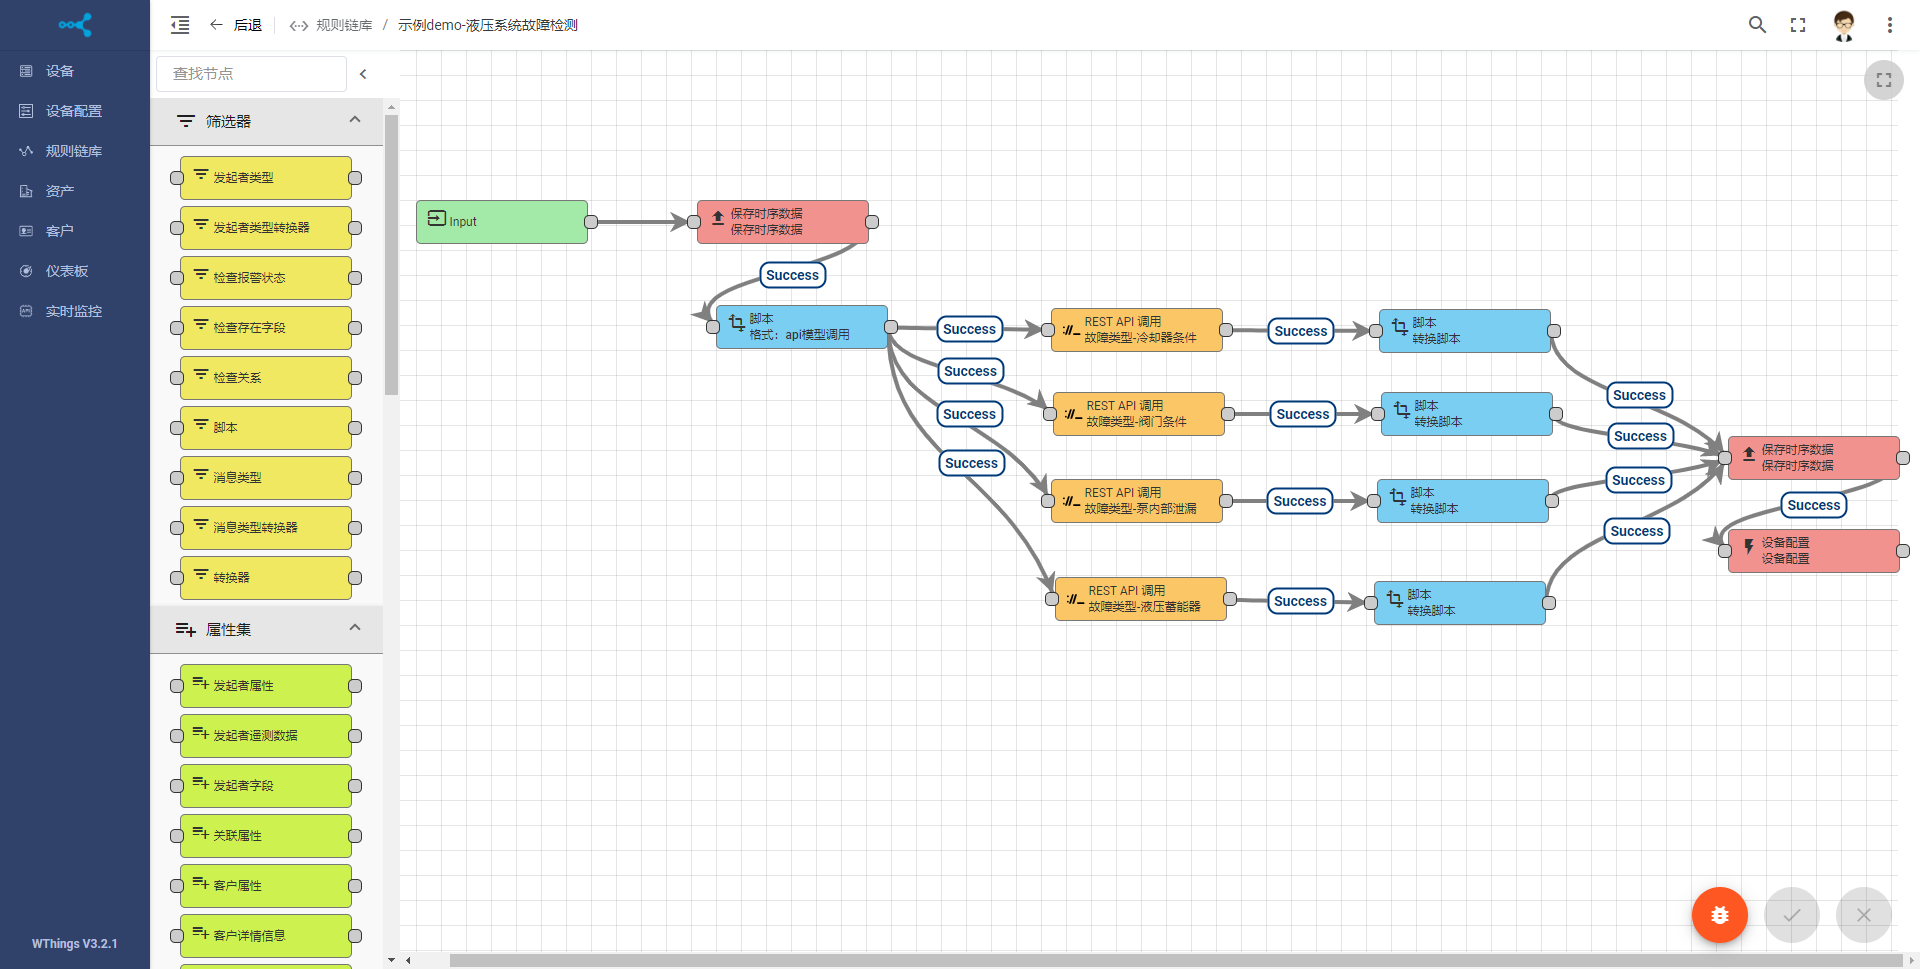Open 客户 in the sidebar
Screen dimensions: 1920x969
pyautogui.click(x=75, y=231)
